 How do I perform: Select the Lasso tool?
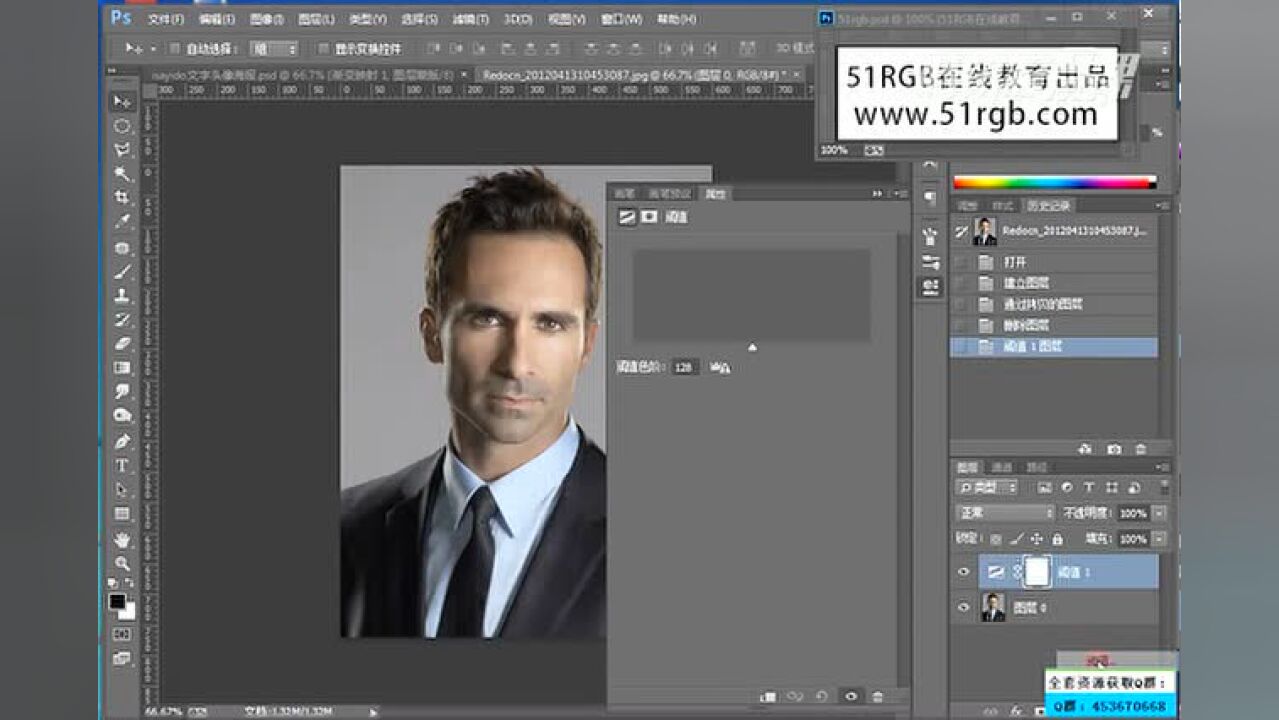pyautogui.click(x=122, y=150)
